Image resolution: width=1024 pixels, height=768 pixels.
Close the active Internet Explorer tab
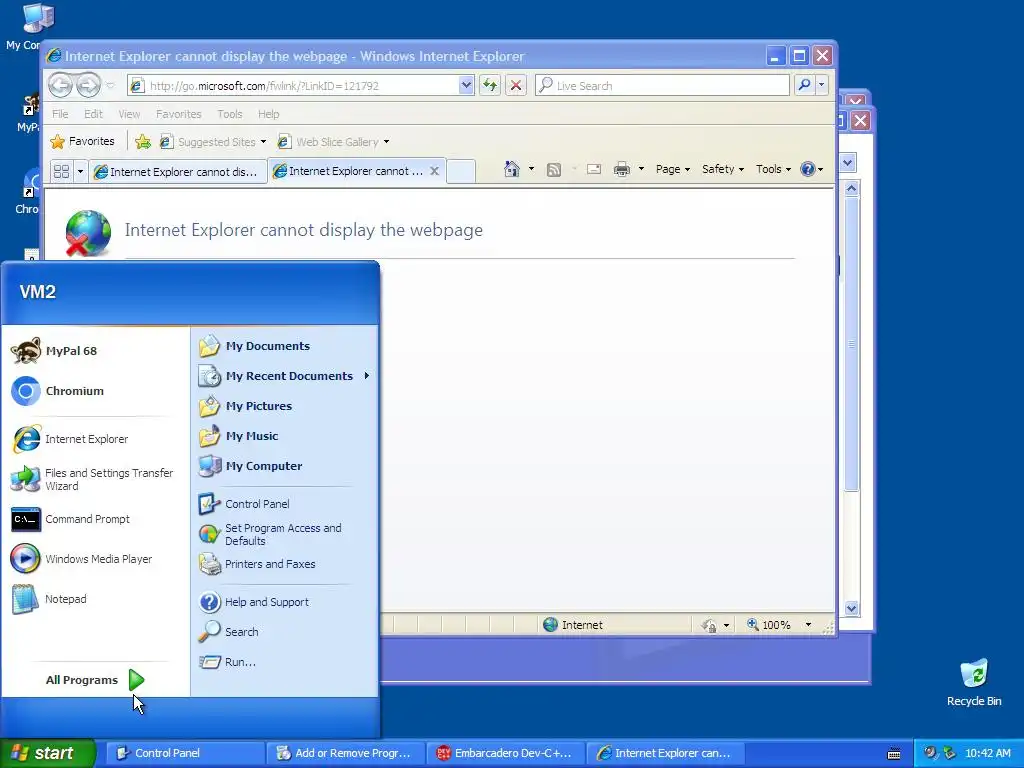(x=434, y=171)
